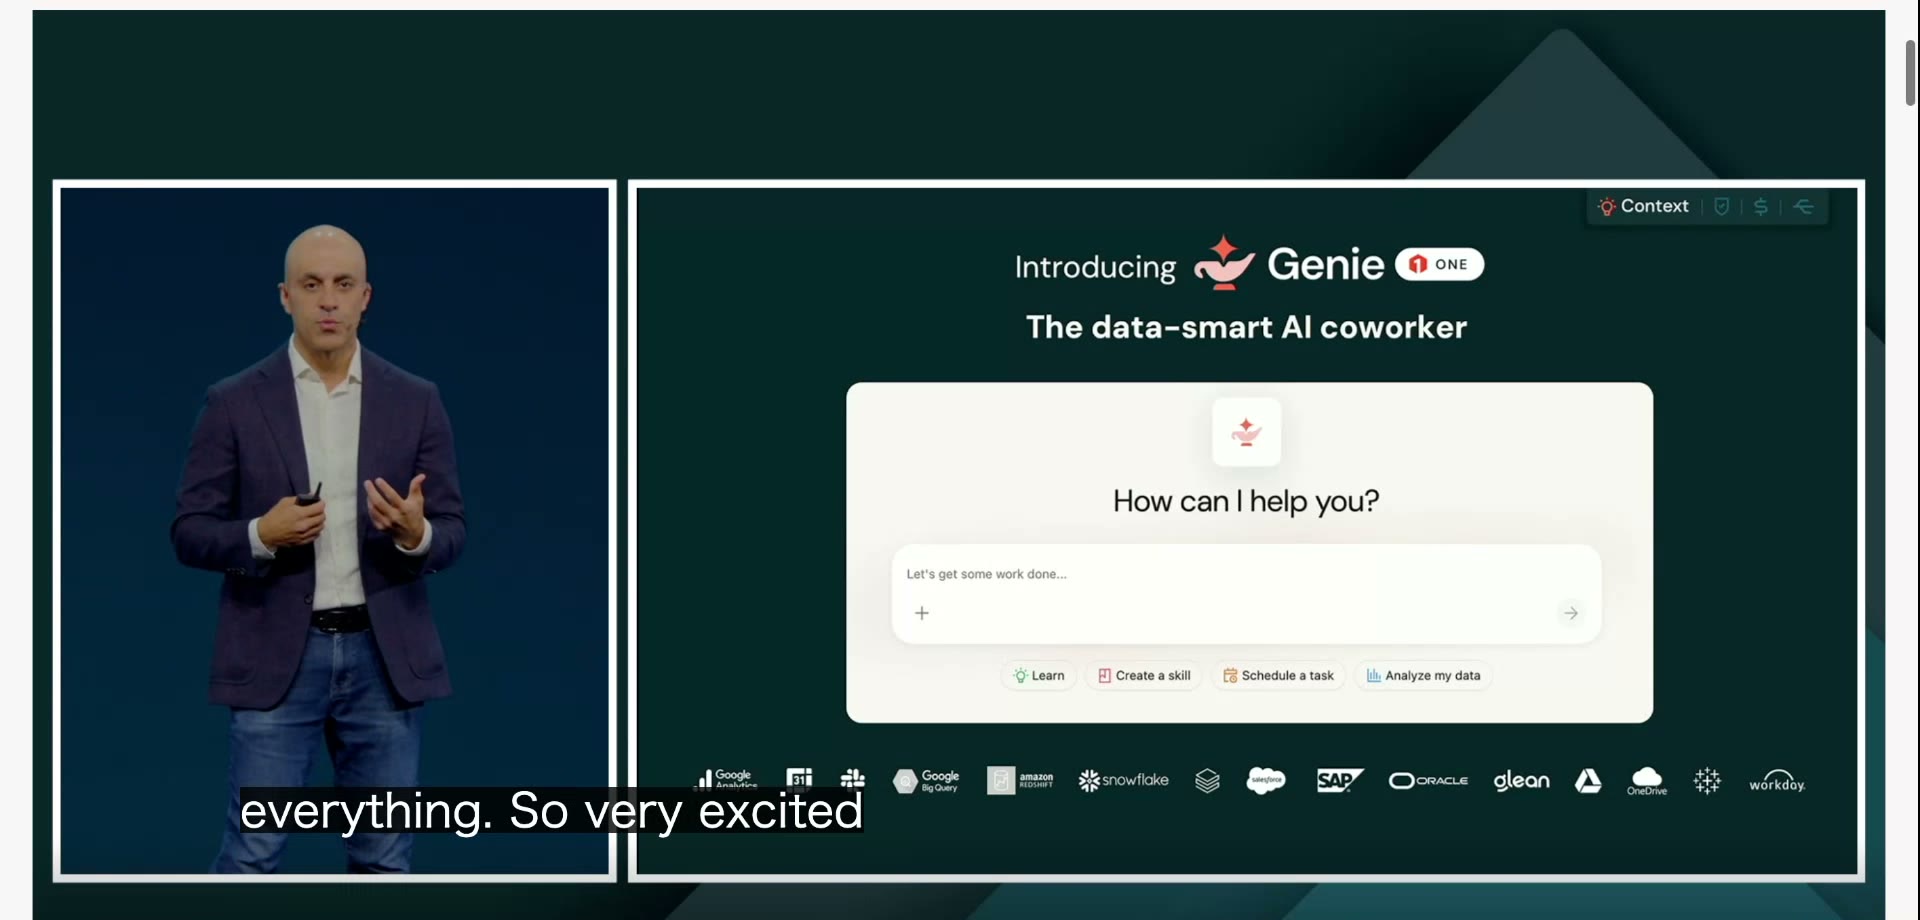Click 'The data-smart AI coworker' tagline
The image size is (1920, 920).
pyautogui.click(x=1246, y=327)
